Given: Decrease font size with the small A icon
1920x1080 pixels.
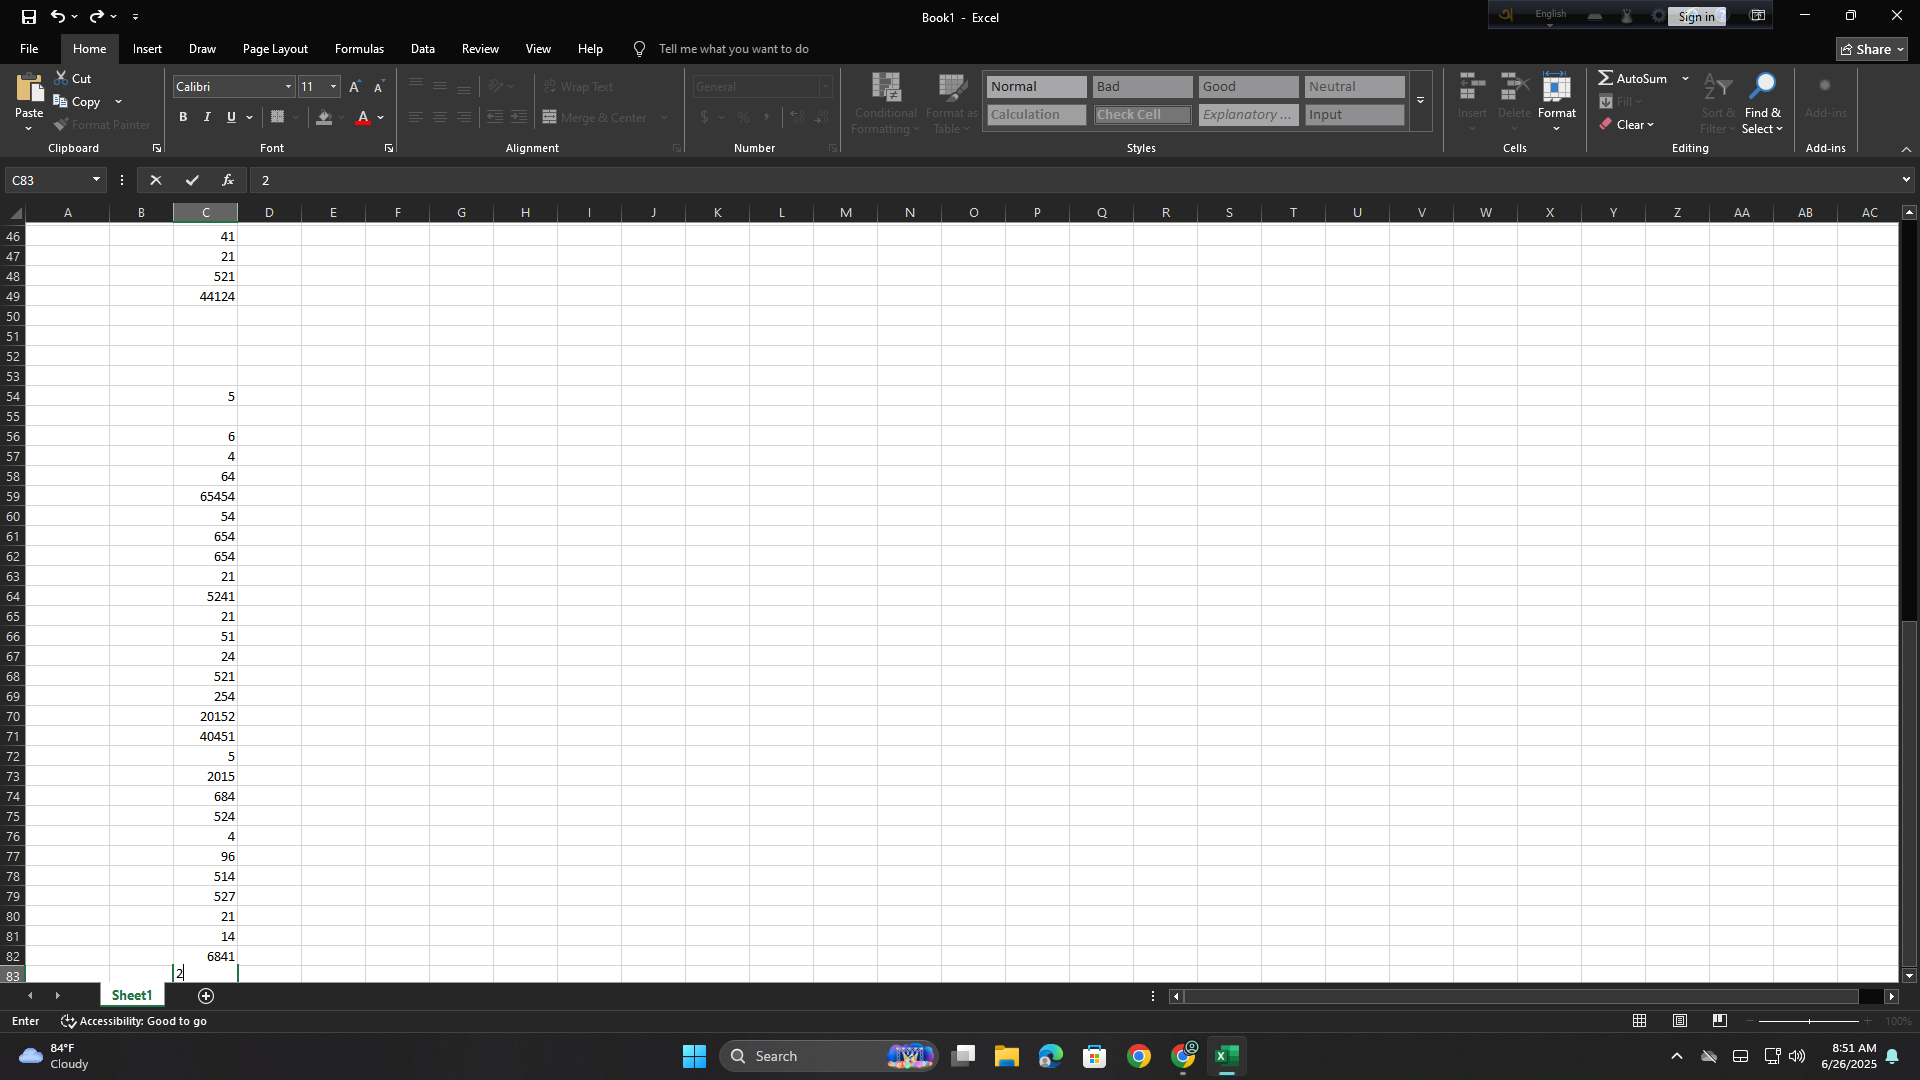Looking at the screenshot, I should coord(379,87).
